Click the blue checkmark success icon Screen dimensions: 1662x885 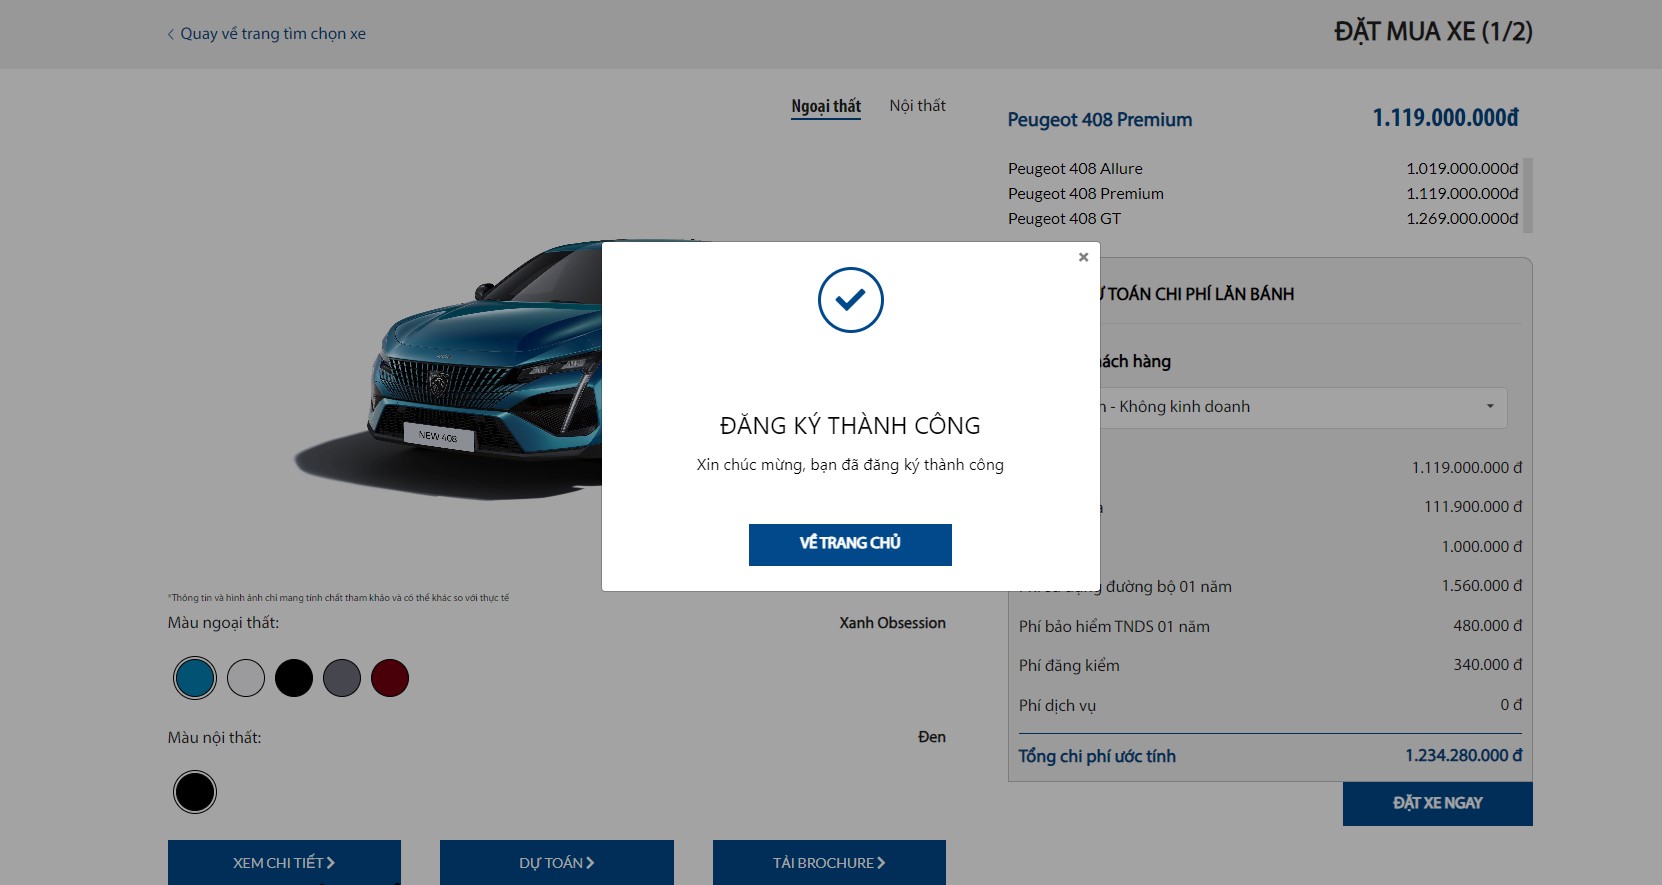pos(850,299)
